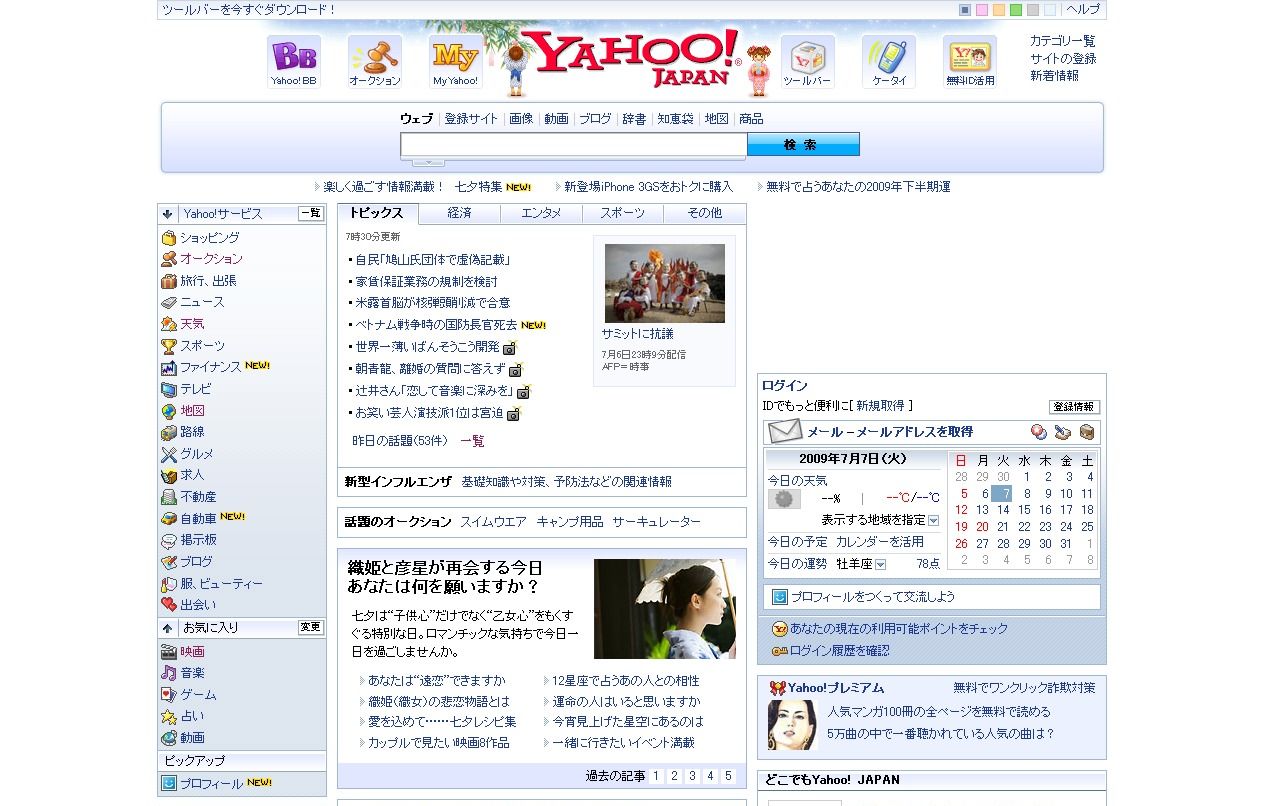Select the orange theme color swatch

point(999,10)
